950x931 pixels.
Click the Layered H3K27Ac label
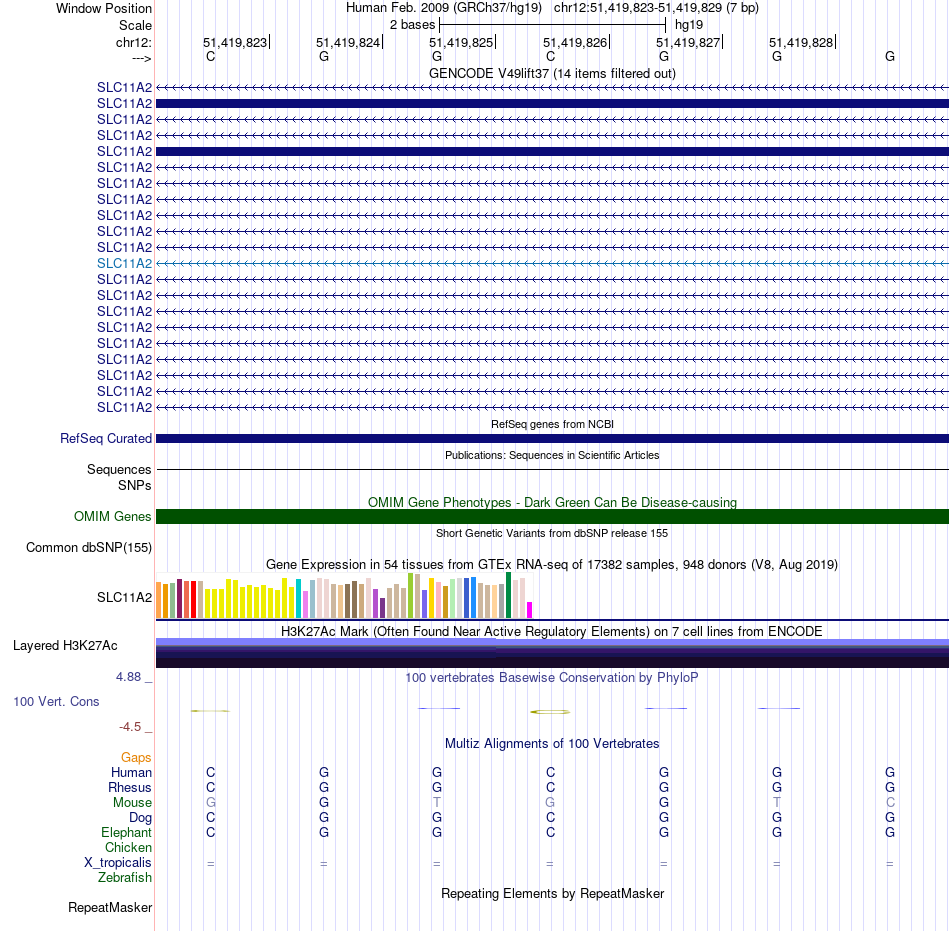pos(65,646)
